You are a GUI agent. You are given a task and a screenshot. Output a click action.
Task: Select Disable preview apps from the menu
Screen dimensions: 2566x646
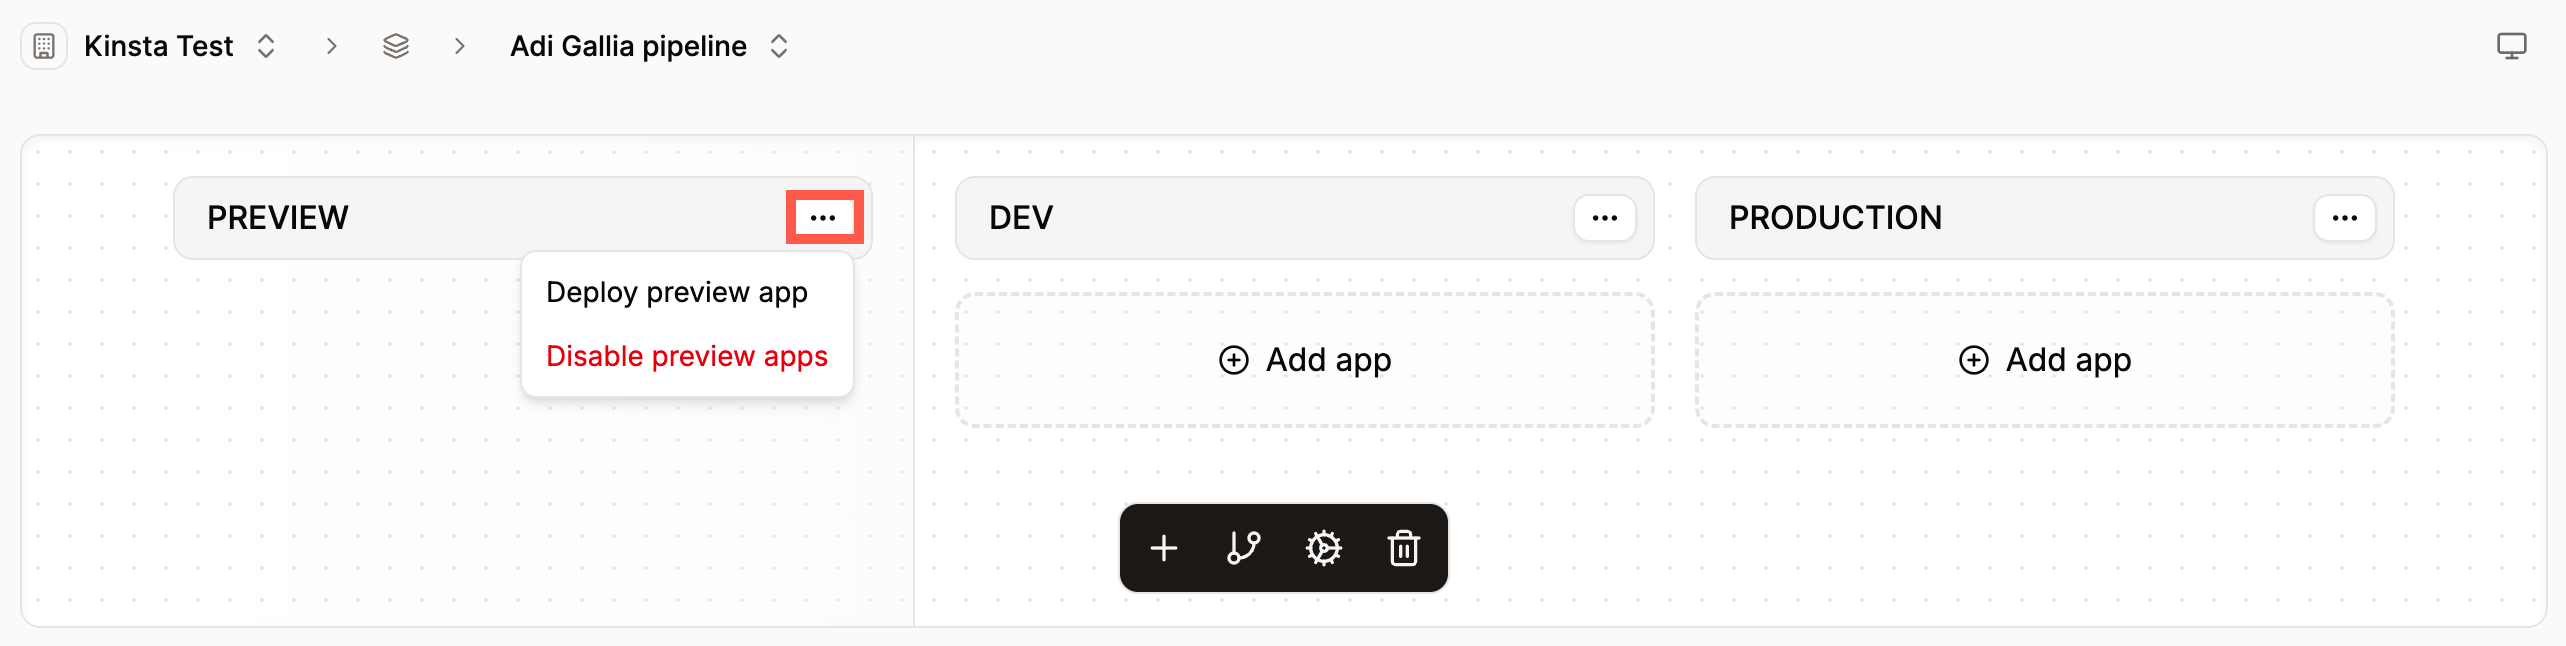[x=686, y=356]
